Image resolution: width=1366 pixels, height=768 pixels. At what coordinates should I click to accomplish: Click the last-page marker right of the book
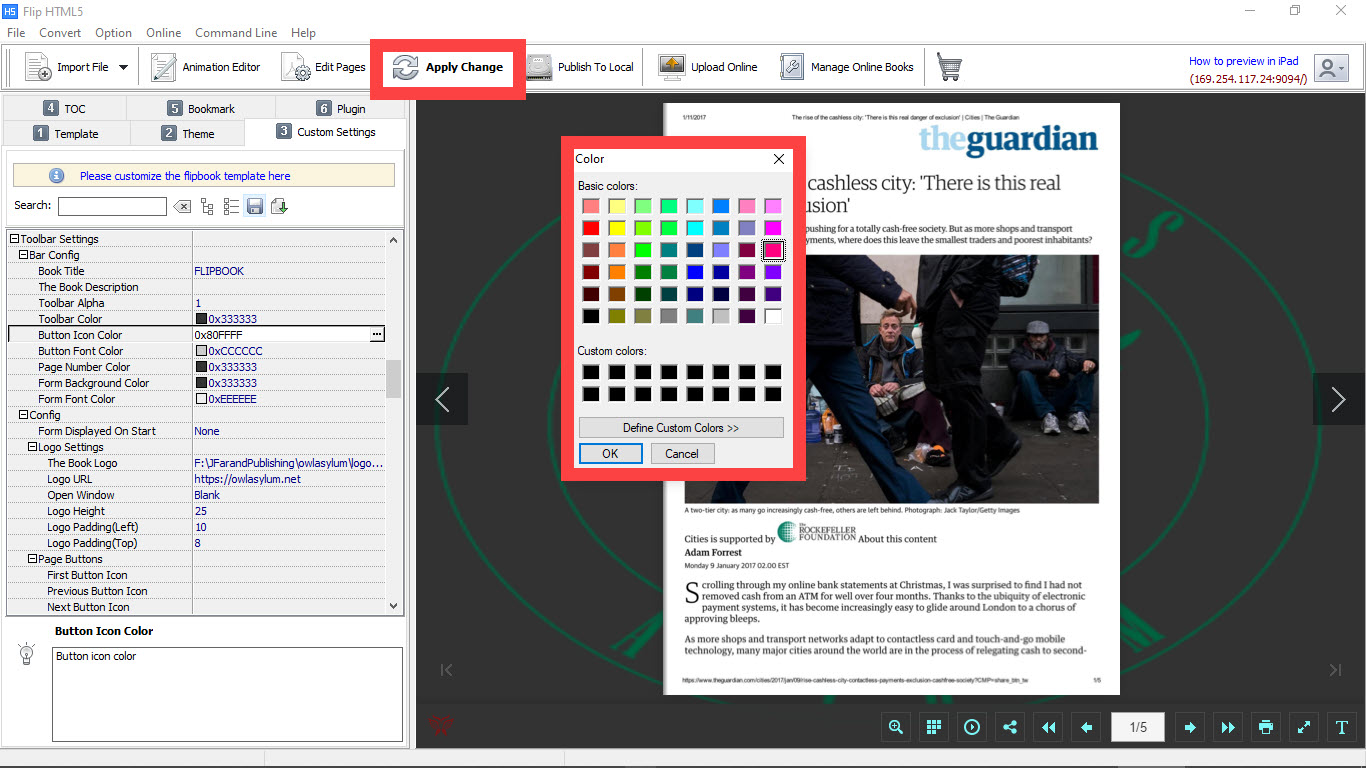1335,669
